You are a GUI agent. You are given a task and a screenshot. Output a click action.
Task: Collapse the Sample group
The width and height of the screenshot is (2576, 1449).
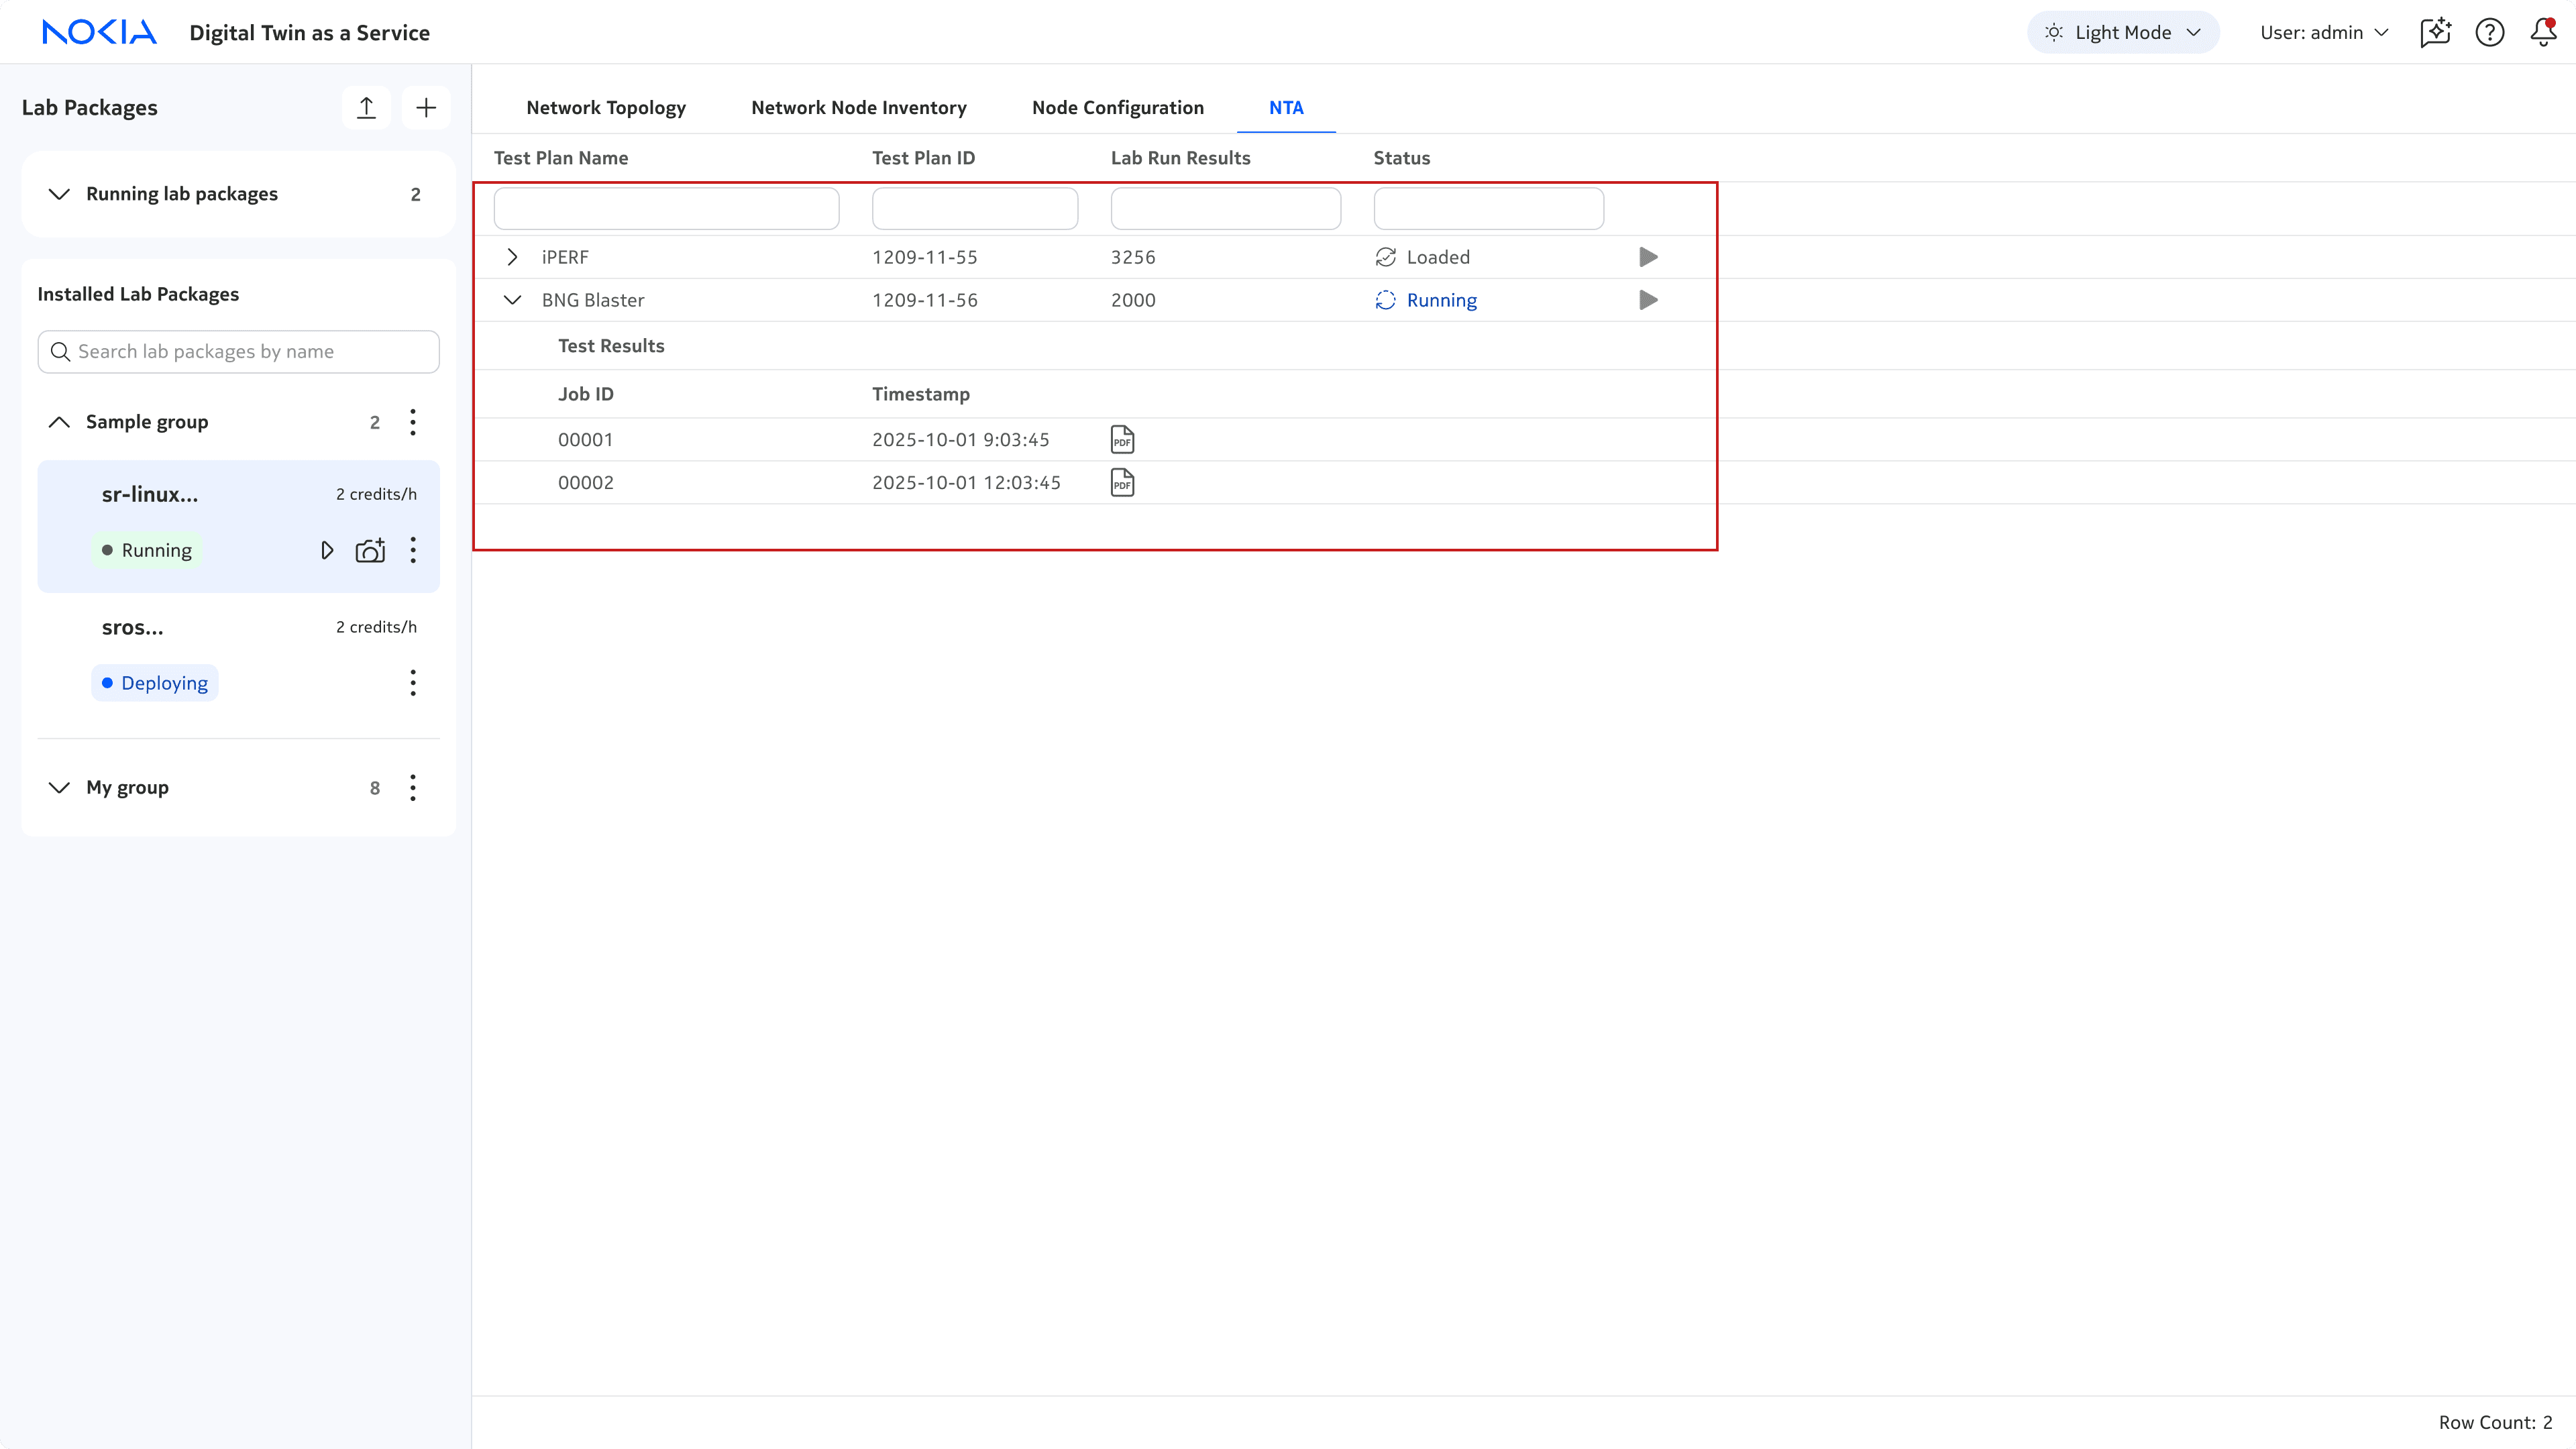59,422
